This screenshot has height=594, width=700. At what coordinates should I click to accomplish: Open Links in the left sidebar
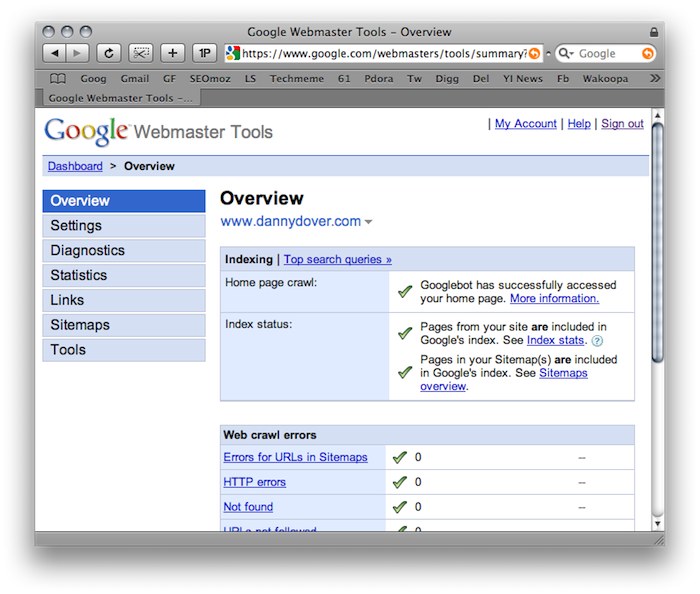[x=124, y=300]
